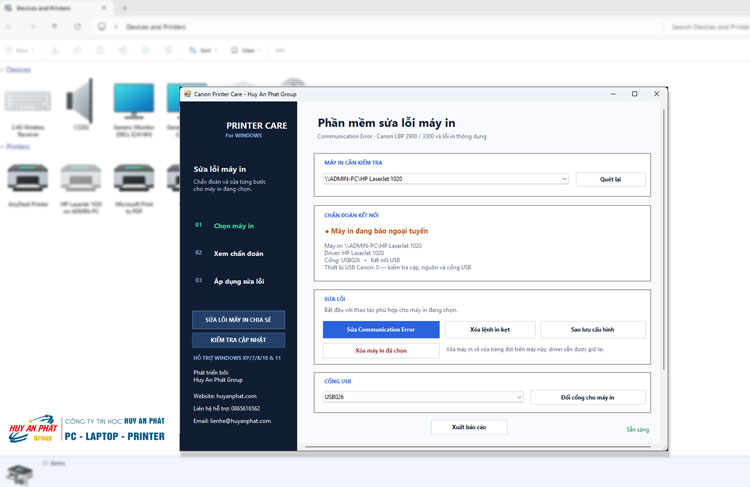
Task: Click the Delete icon in Explorer toolbar
Action: point(168,50)
